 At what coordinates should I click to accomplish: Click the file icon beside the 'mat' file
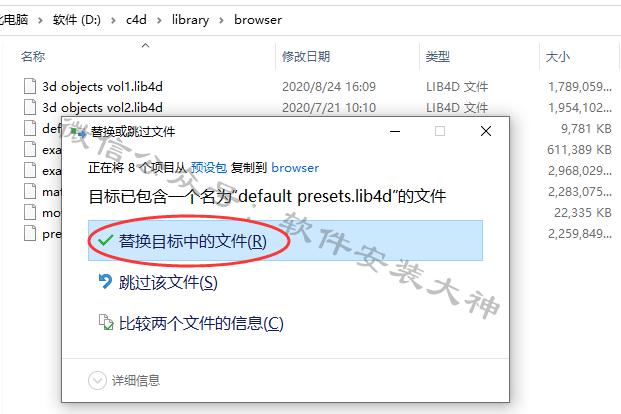(x=30, y=191)
